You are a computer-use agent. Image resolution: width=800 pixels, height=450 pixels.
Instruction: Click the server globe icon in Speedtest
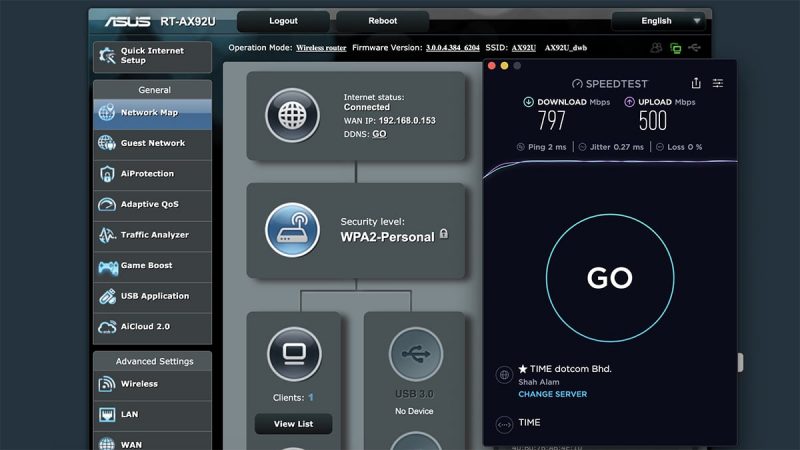[504, 375]
